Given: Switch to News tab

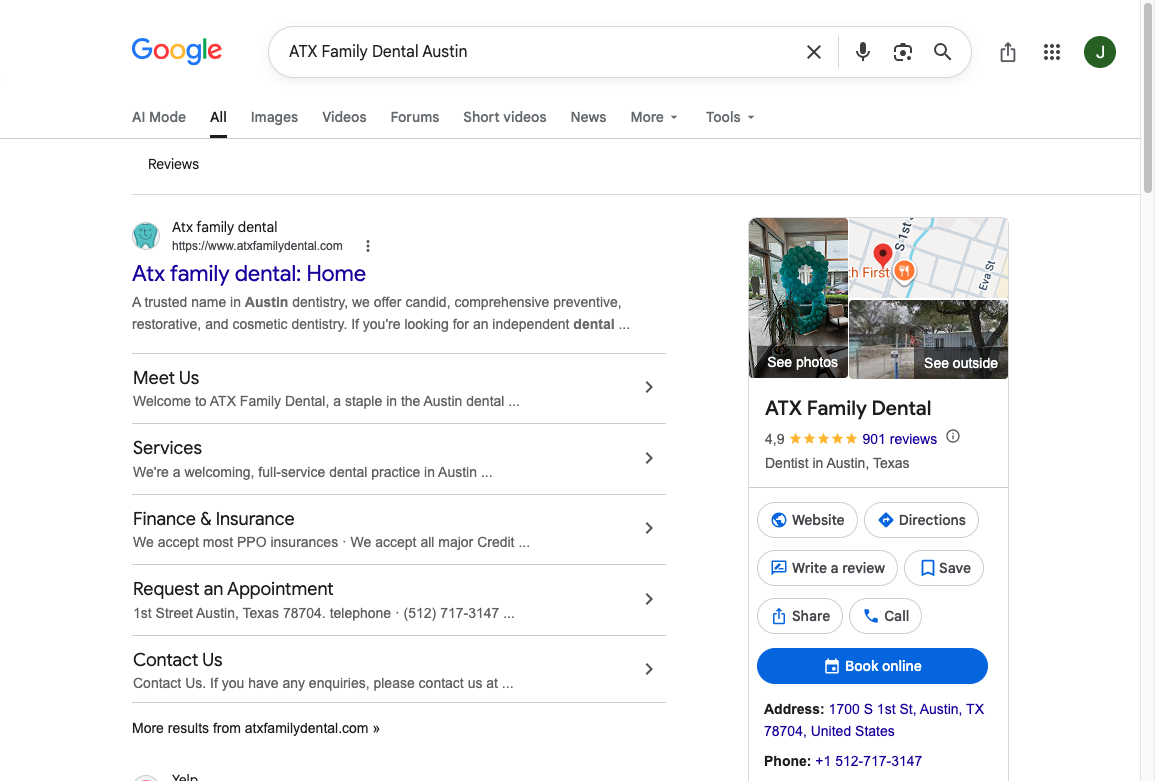Looking at the screenshot, I should tap(588, 117).
